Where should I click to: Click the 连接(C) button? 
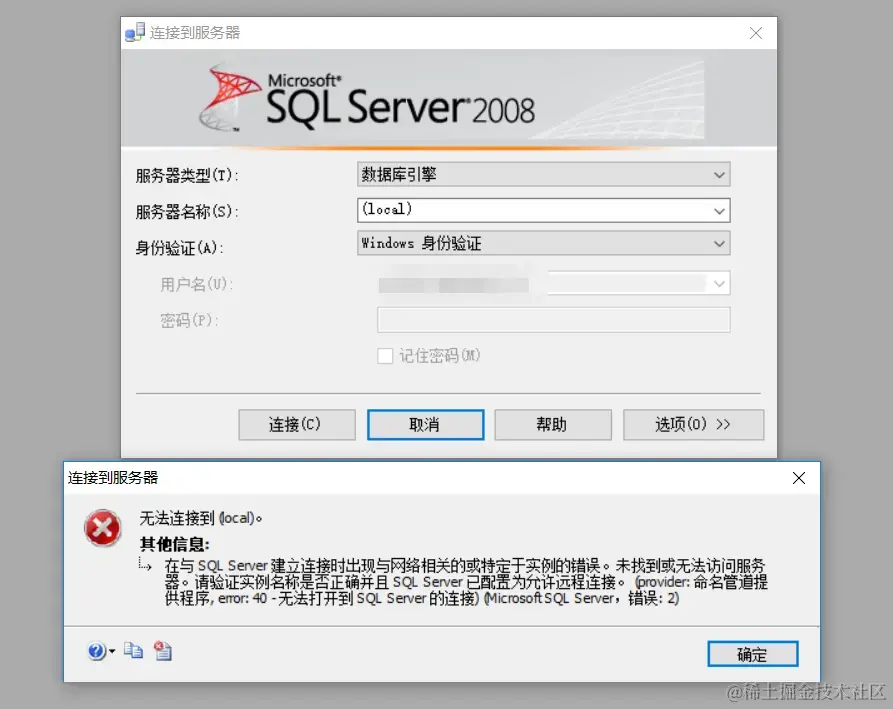pyautogui.click(x=297, y=425)
